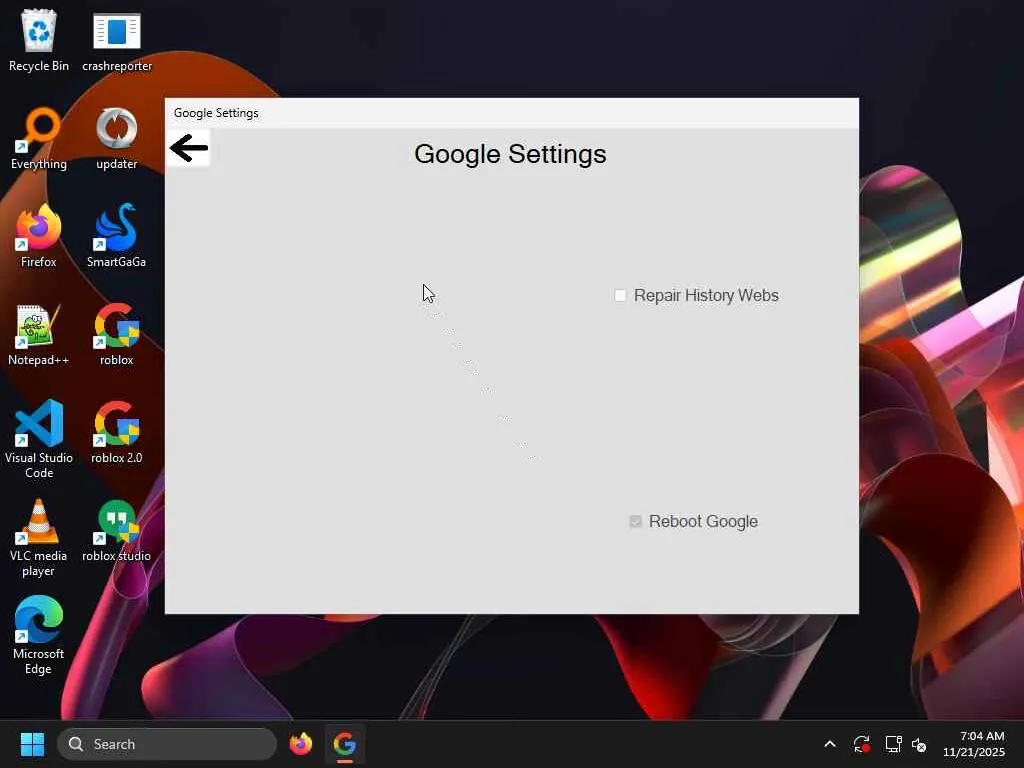The image size is (1024, 768).
Task: Click the muted volume tray icon
Action: [919, 744]
